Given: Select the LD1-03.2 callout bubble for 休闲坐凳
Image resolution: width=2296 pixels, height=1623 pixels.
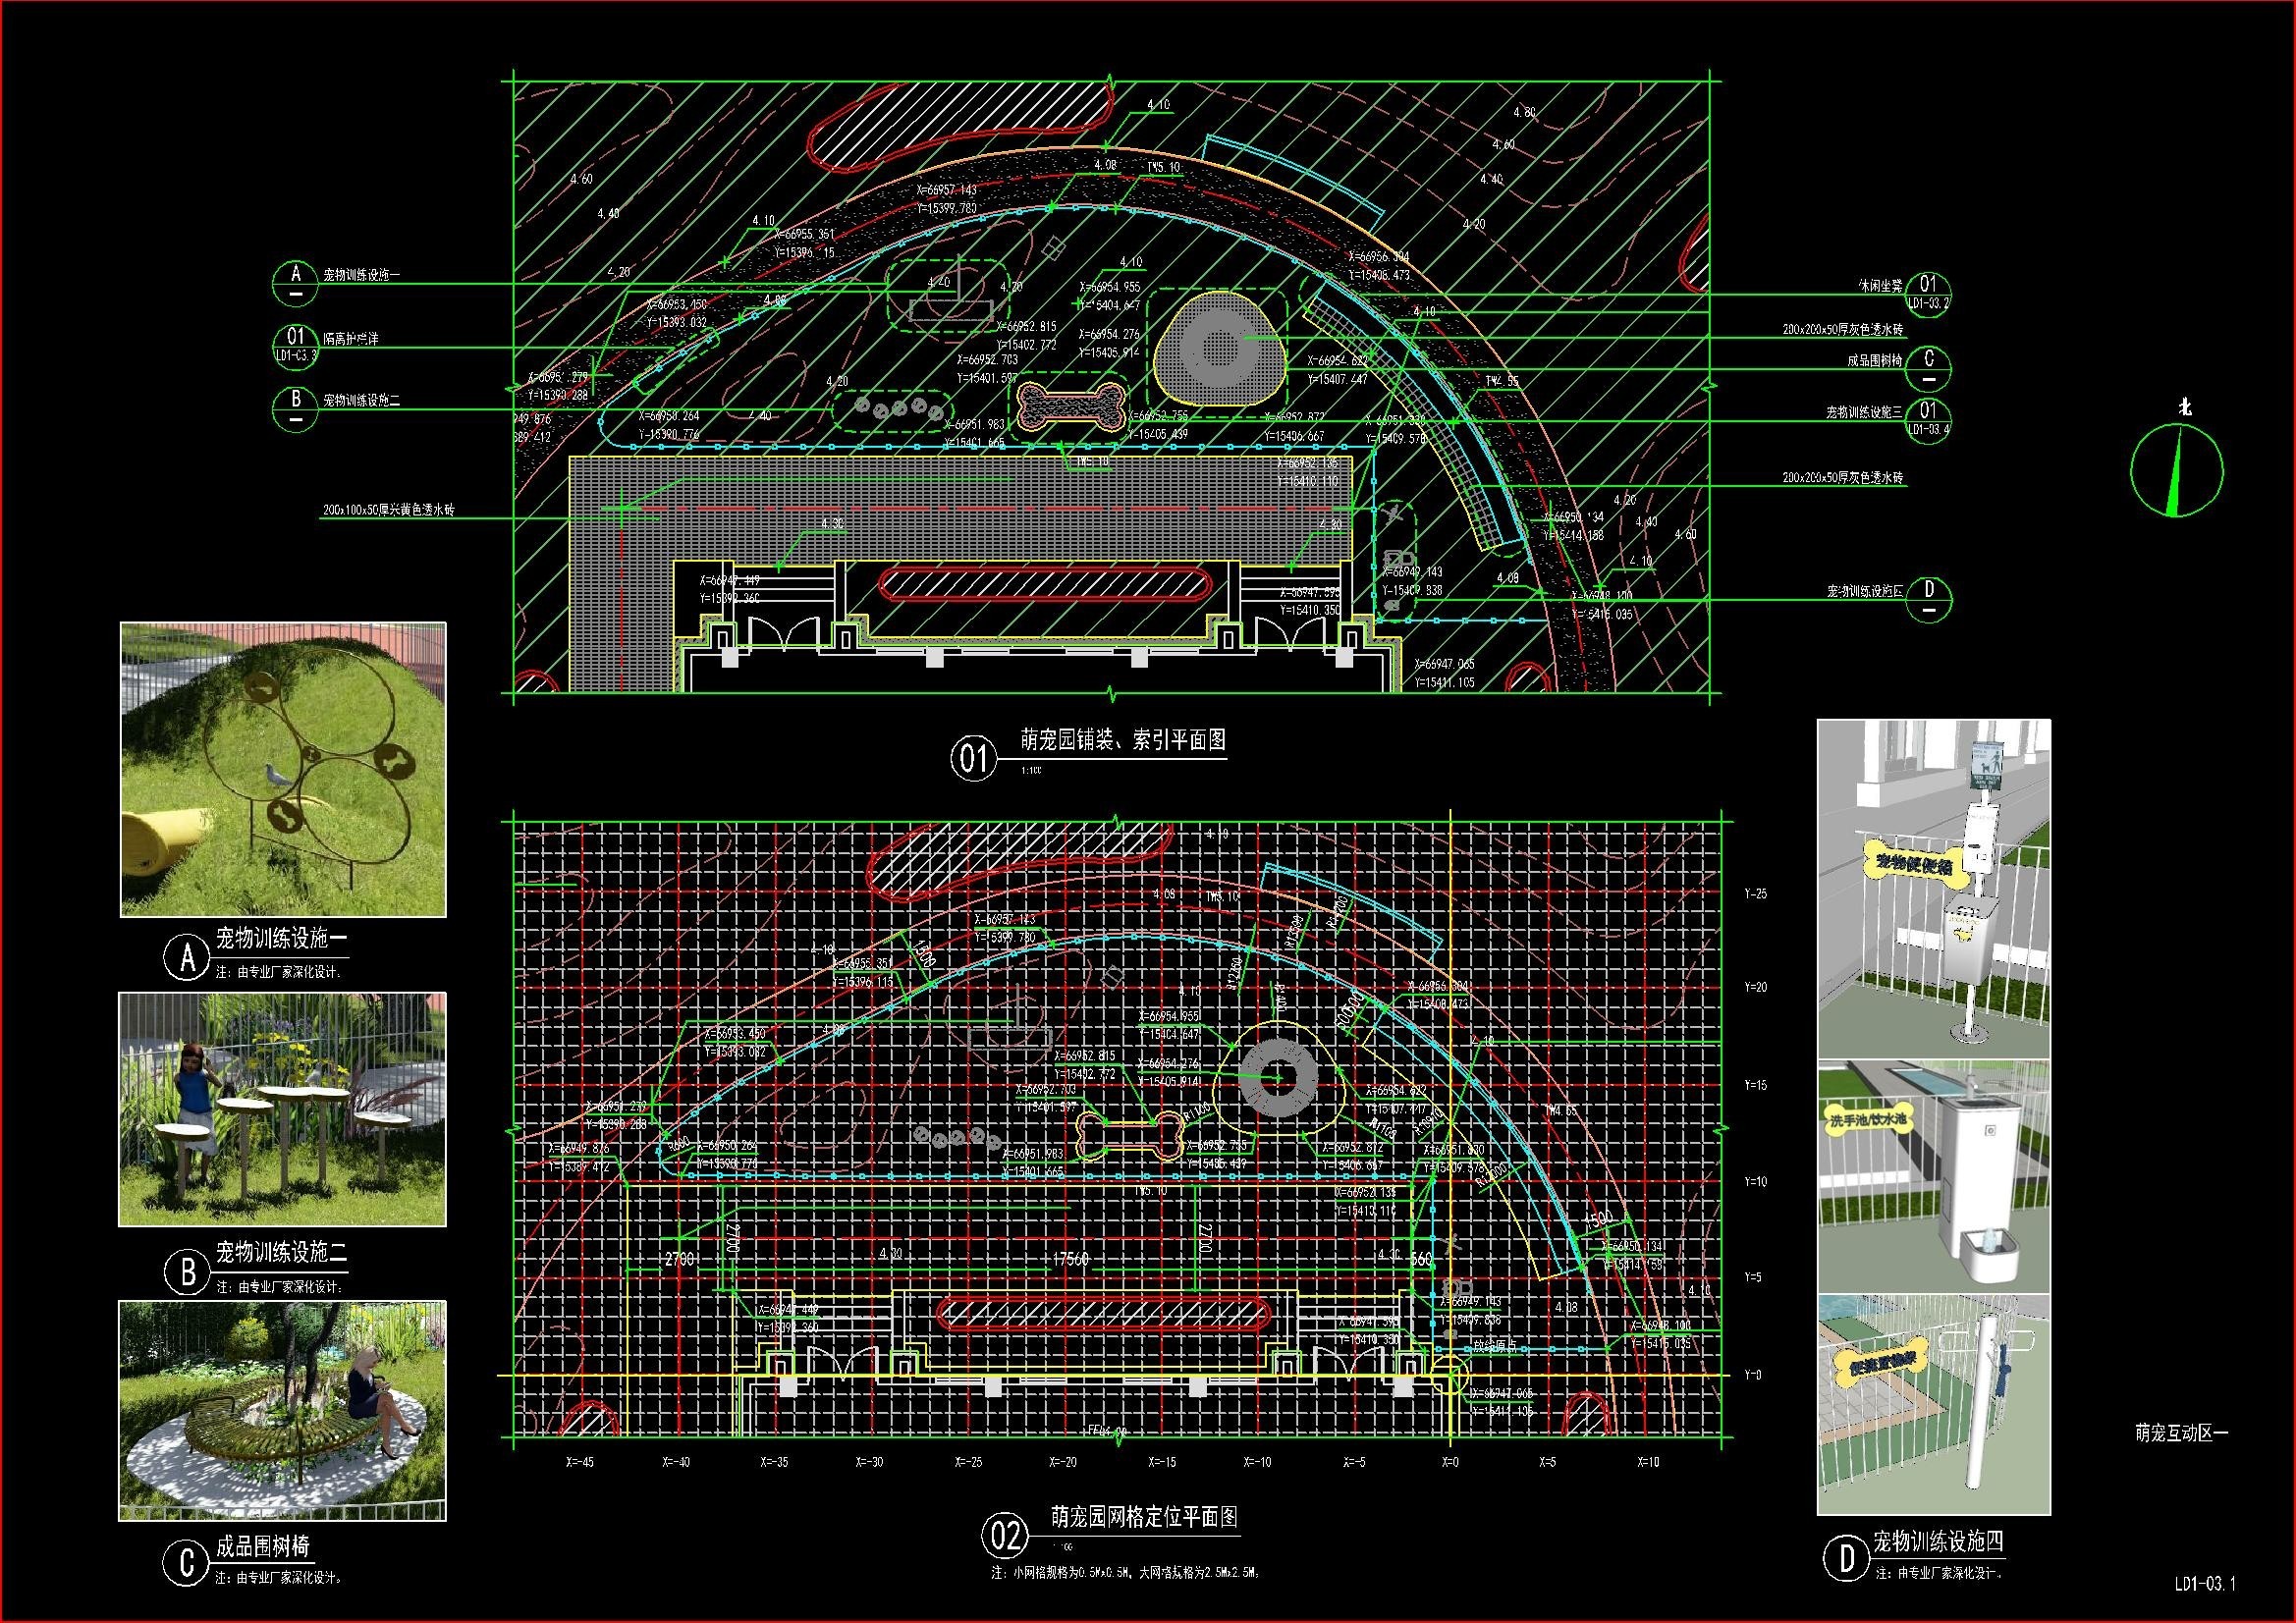Looking at the screenshot, I should (1928, 294).
